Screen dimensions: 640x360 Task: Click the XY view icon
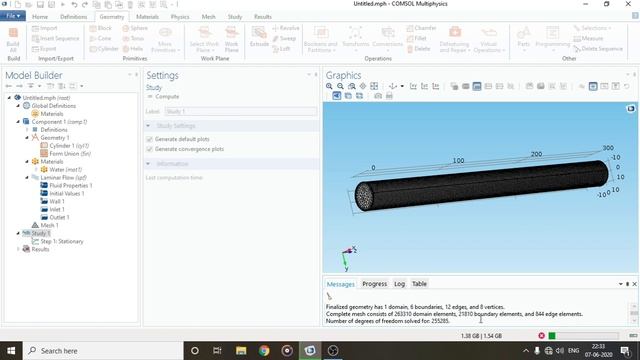pyautogui.click(x=413, y=86)
